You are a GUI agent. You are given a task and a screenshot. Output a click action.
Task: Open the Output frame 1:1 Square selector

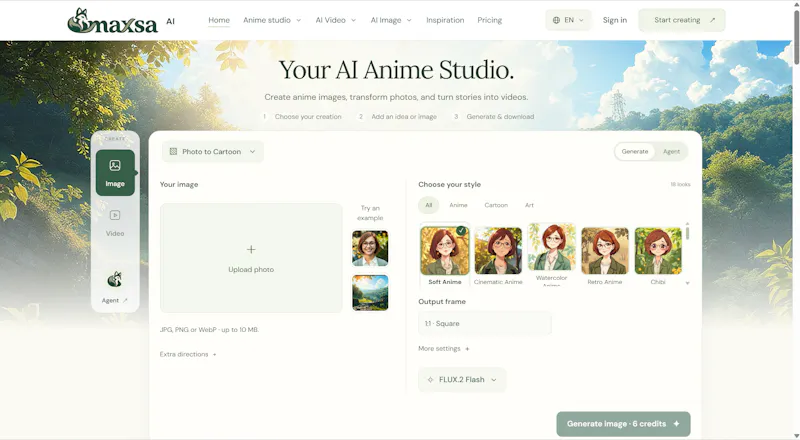tap(485, 324)
